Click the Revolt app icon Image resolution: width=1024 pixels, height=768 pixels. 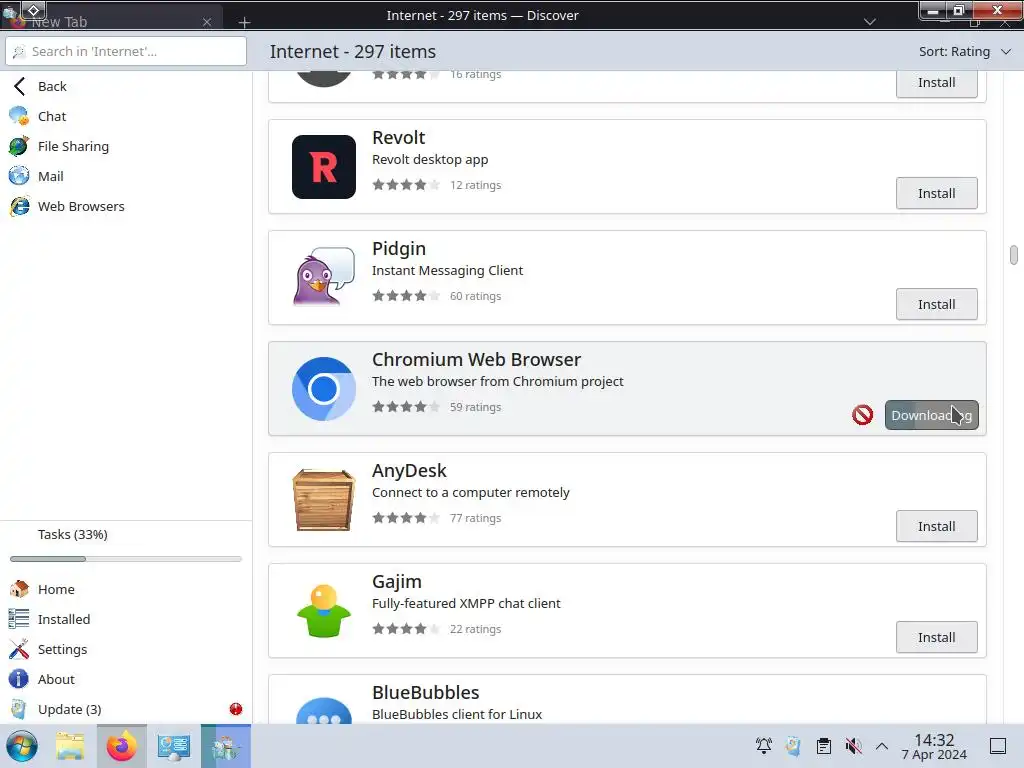(323, 167)
